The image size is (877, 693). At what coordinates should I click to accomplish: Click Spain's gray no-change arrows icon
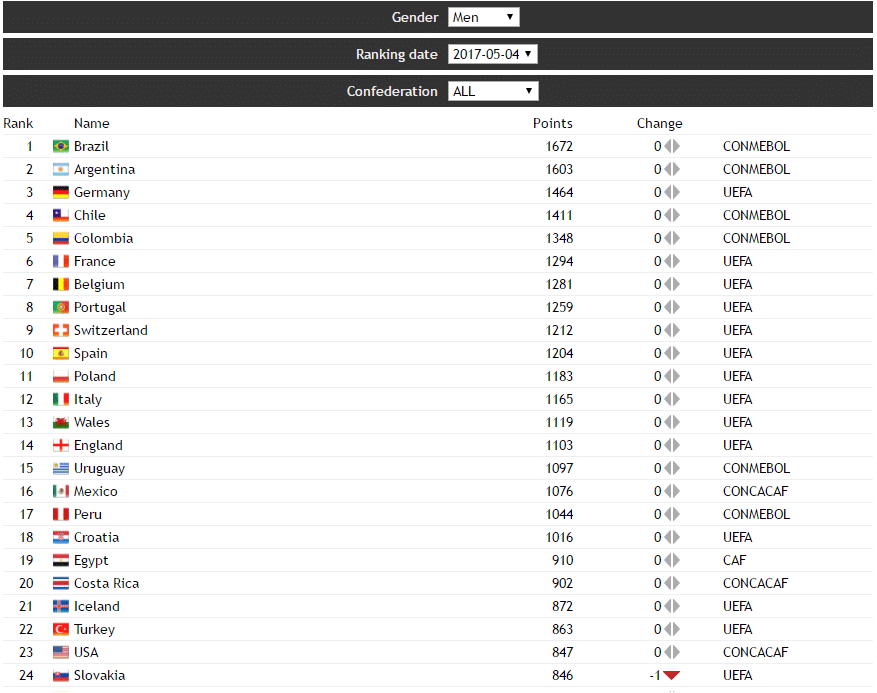point(672,353)
